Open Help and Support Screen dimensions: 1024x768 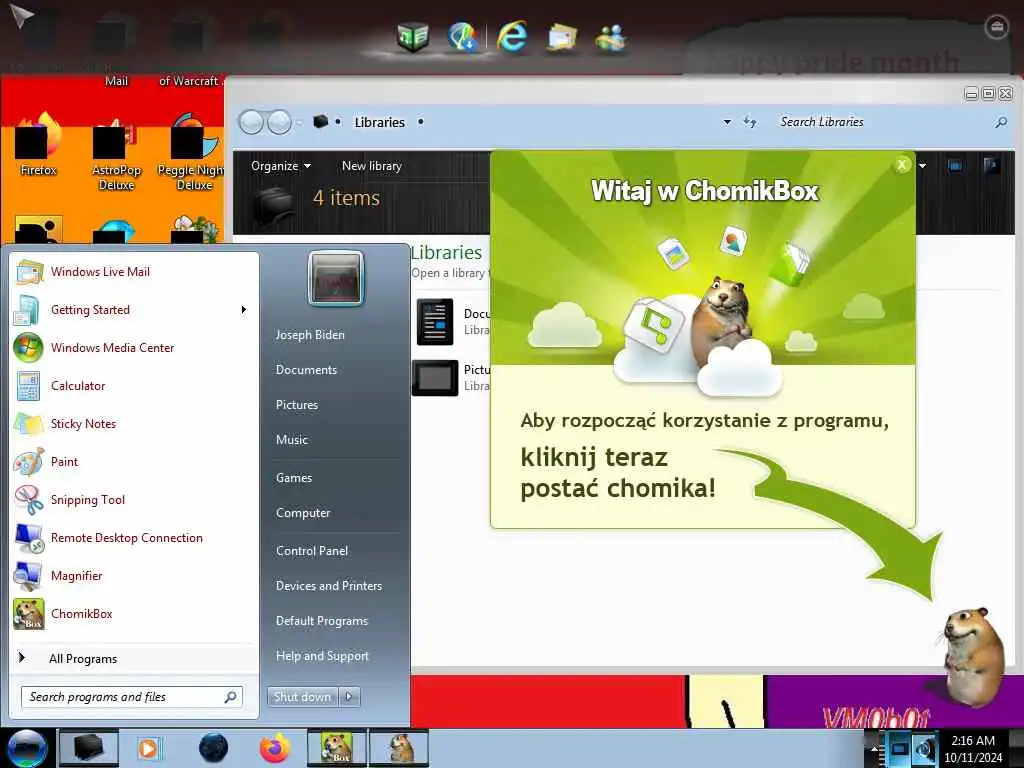(x=322, y=656)
